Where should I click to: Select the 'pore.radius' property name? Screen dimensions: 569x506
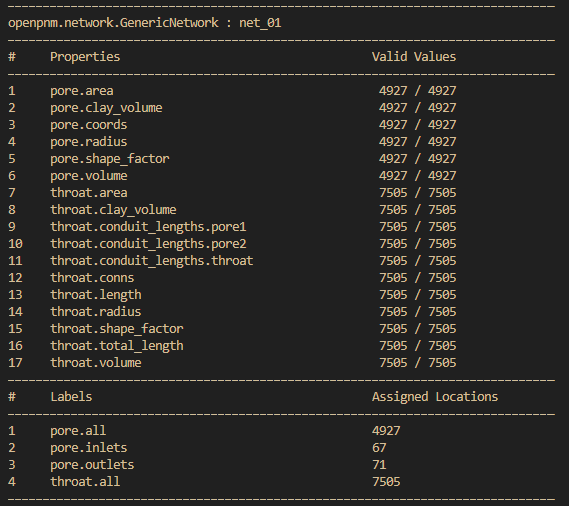(89, 142)
